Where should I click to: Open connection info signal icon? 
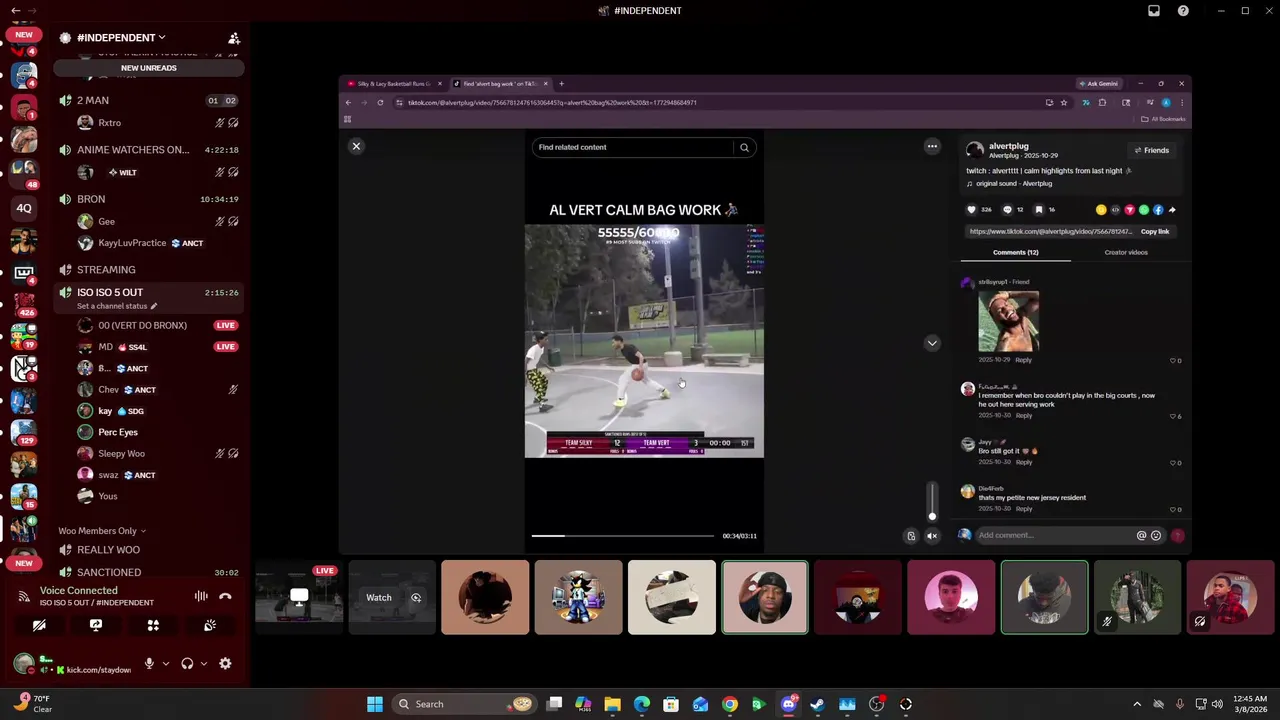(24, 596)
